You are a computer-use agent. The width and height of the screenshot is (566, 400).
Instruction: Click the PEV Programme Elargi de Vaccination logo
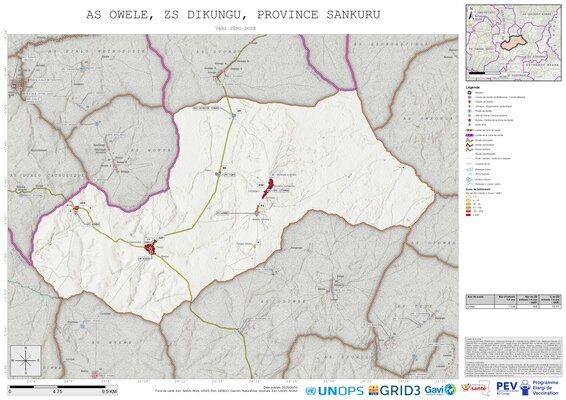pyautogui.click(x=527, y=388)
